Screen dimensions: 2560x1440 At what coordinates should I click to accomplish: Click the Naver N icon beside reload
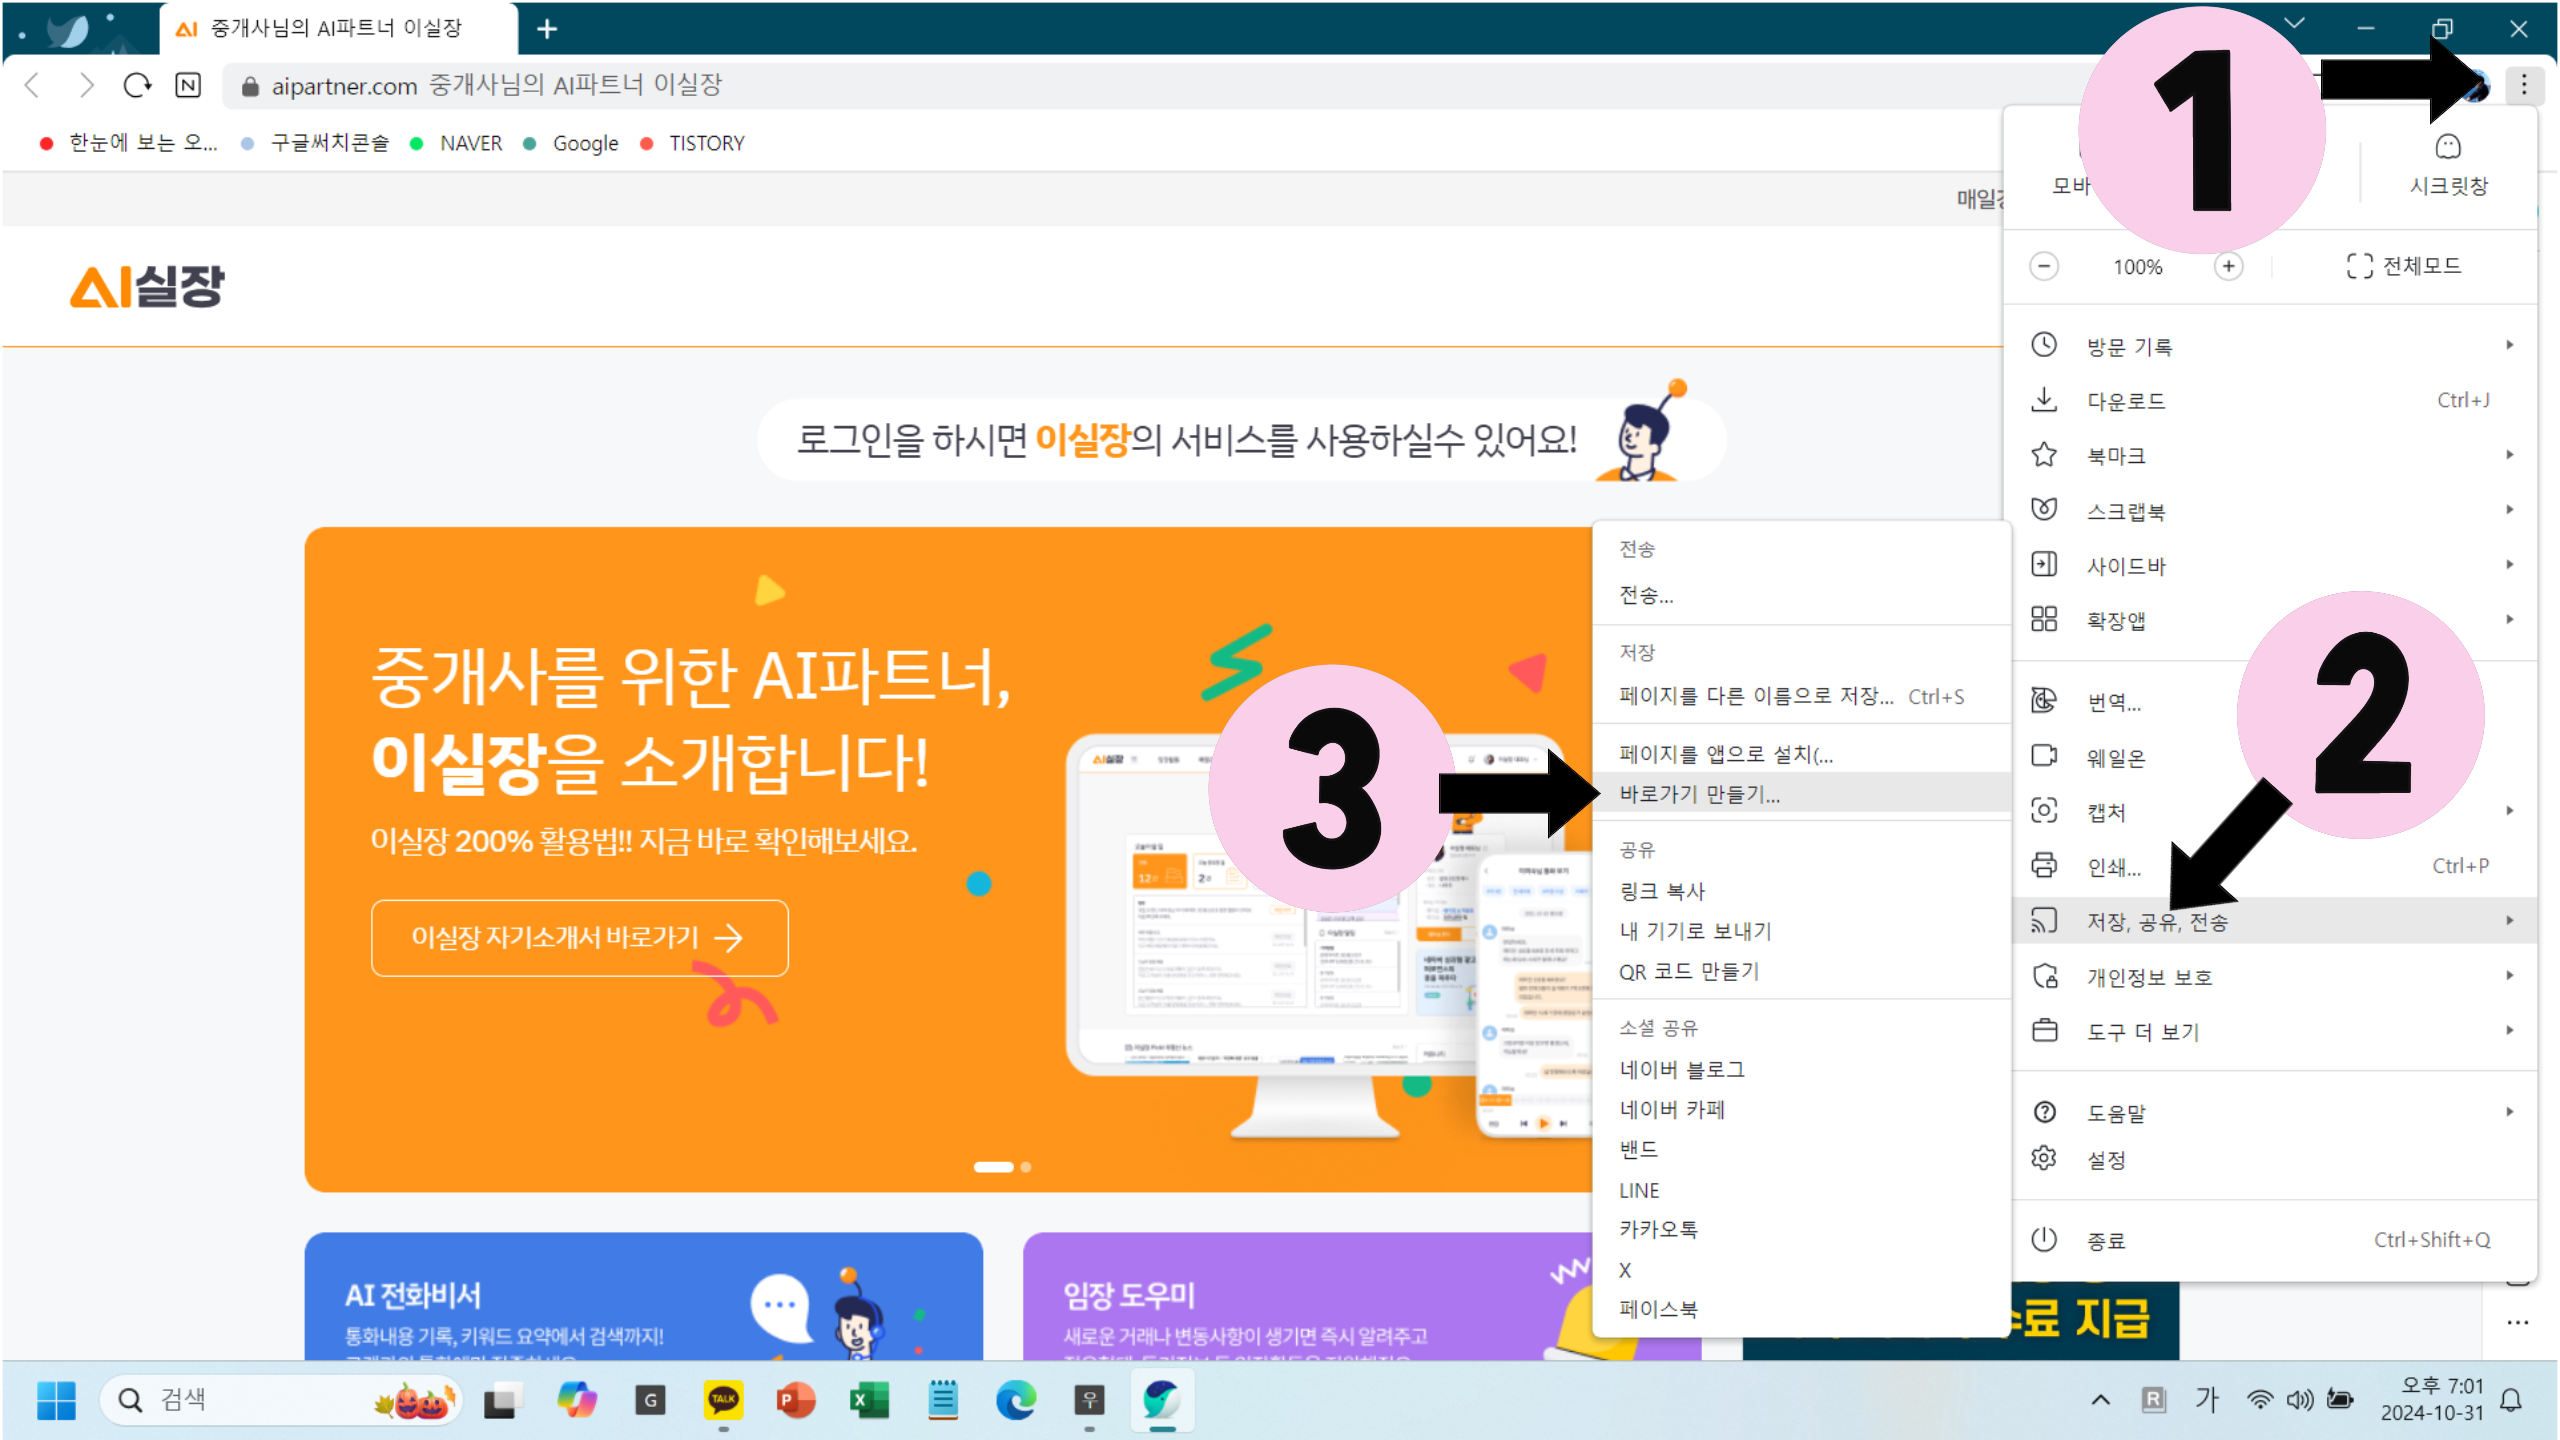click(188, 86)
